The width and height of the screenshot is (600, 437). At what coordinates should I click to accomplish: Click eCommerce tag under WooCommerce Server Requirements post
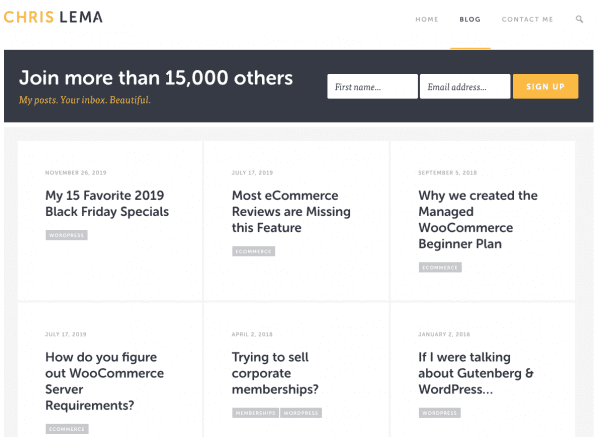point(67,429)
